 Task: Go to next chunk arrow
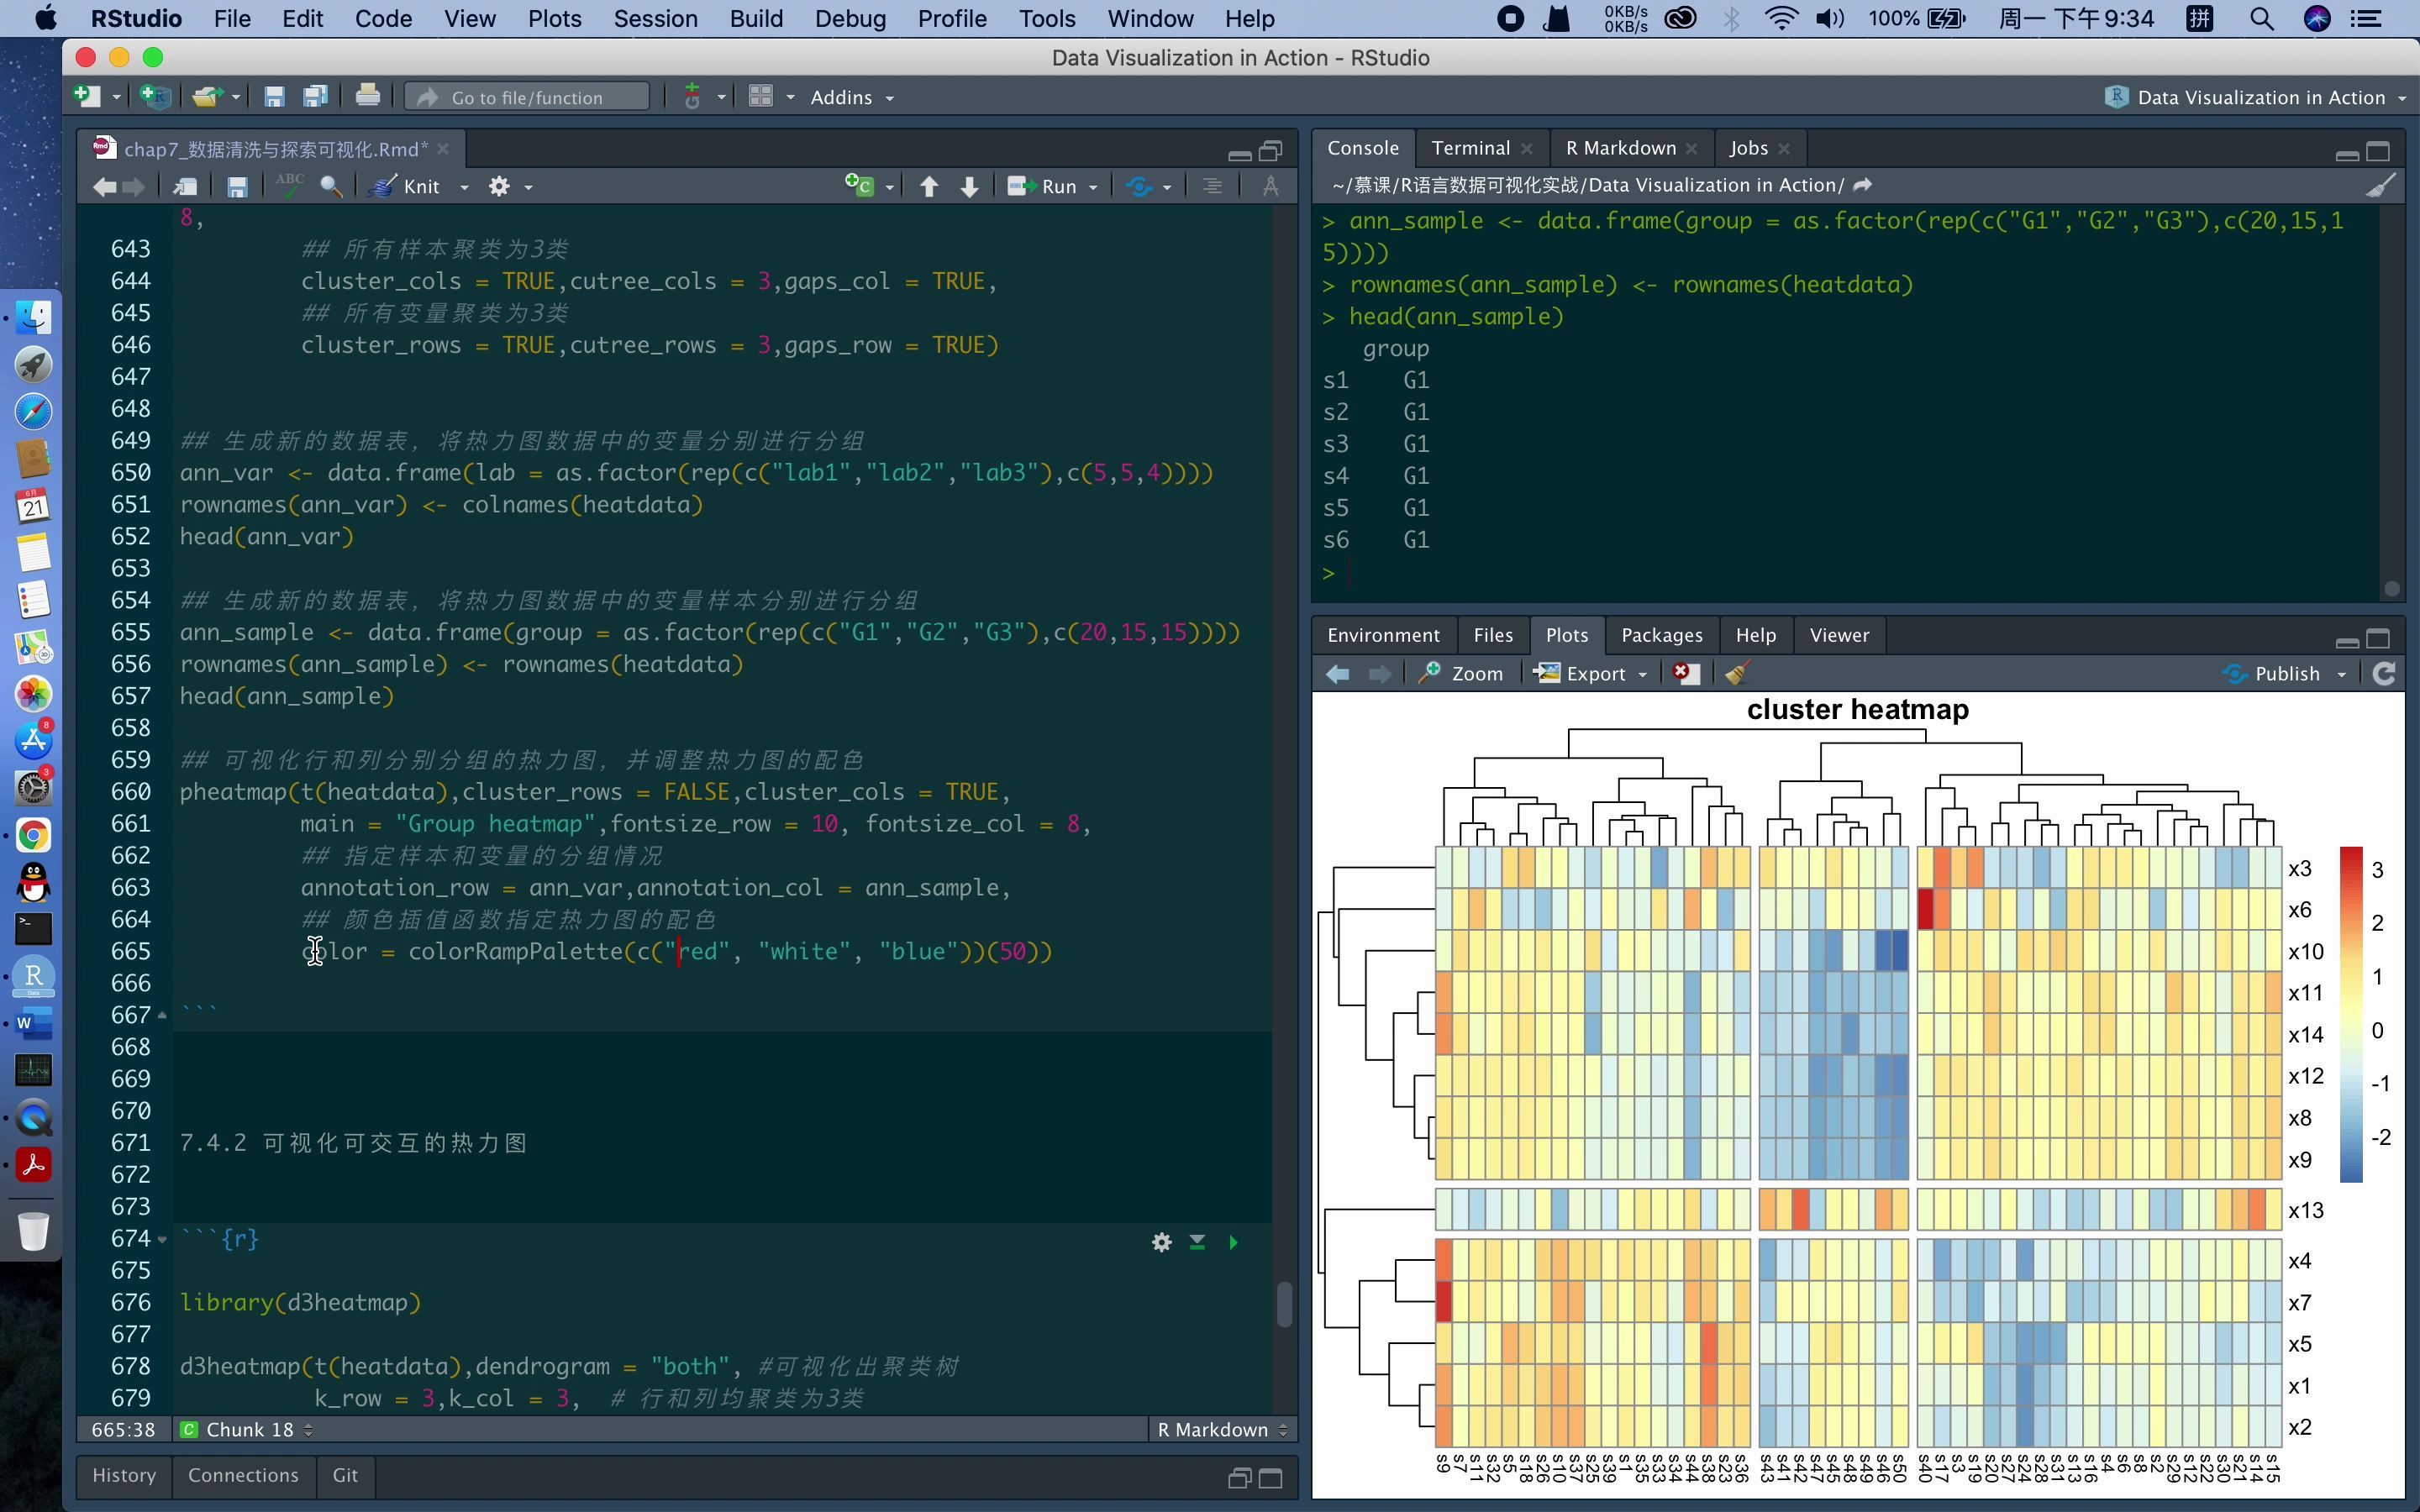[x=969, y=186]
